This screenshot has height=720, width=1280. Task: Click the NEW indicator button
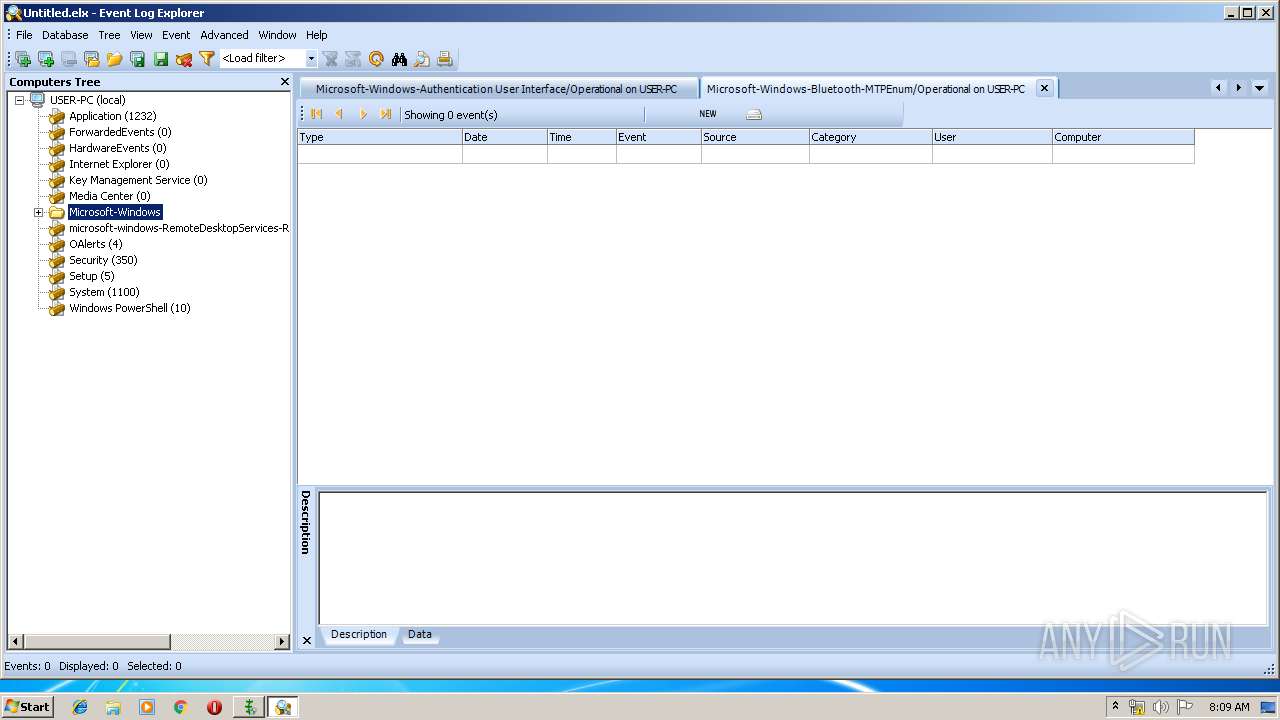point(708,114)
